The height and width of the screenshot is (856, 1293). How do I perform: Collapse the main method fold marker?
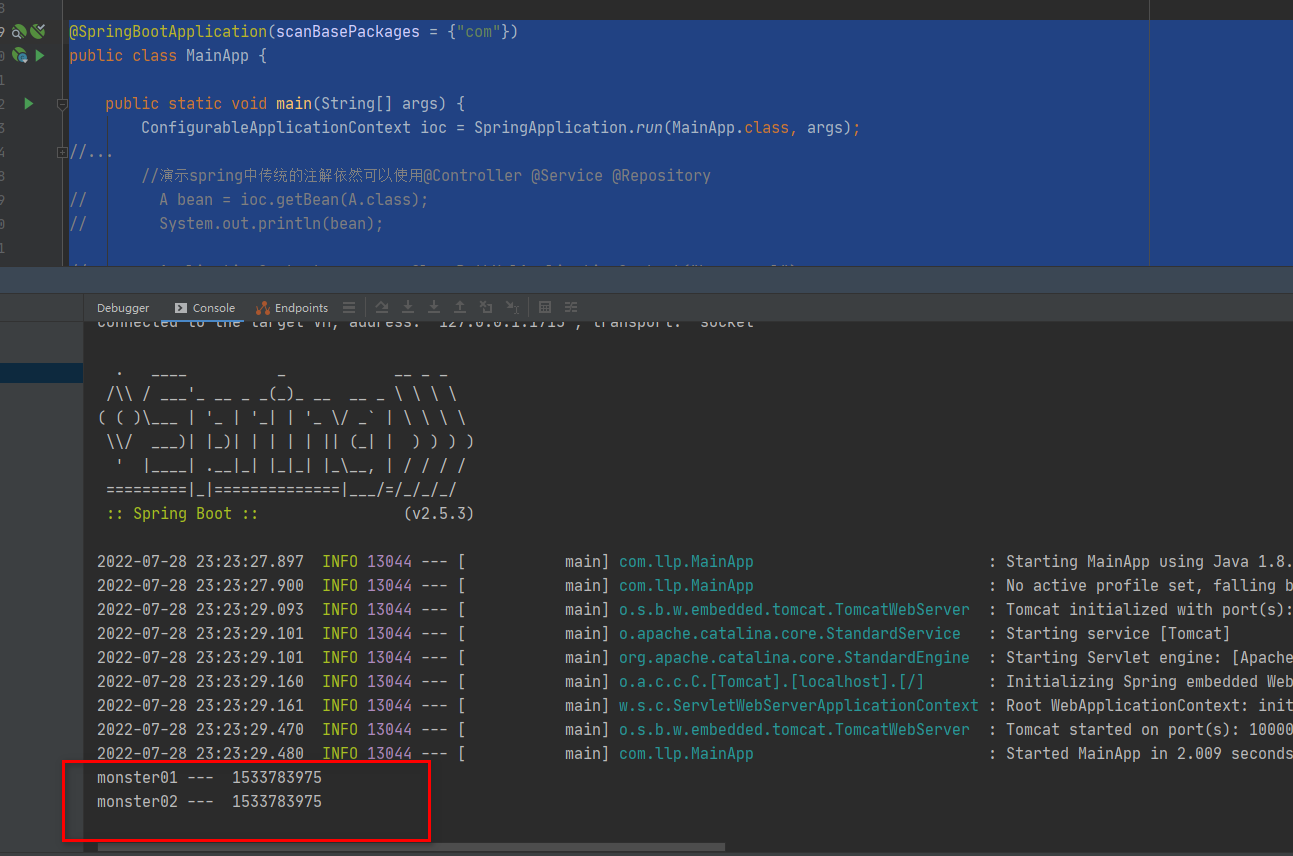click(x=62, y=104)
